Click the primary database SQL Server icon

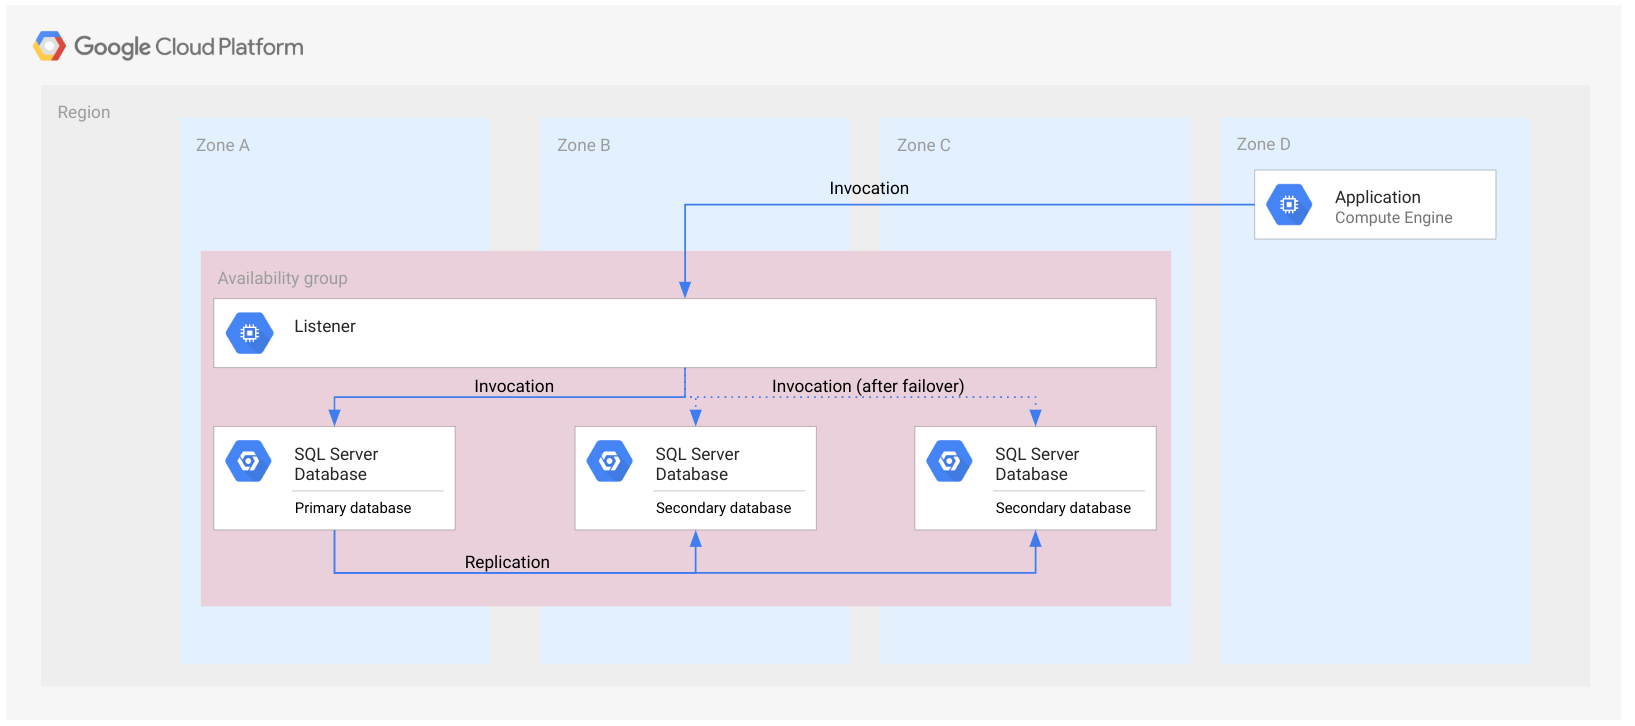[x=249, y=461]
